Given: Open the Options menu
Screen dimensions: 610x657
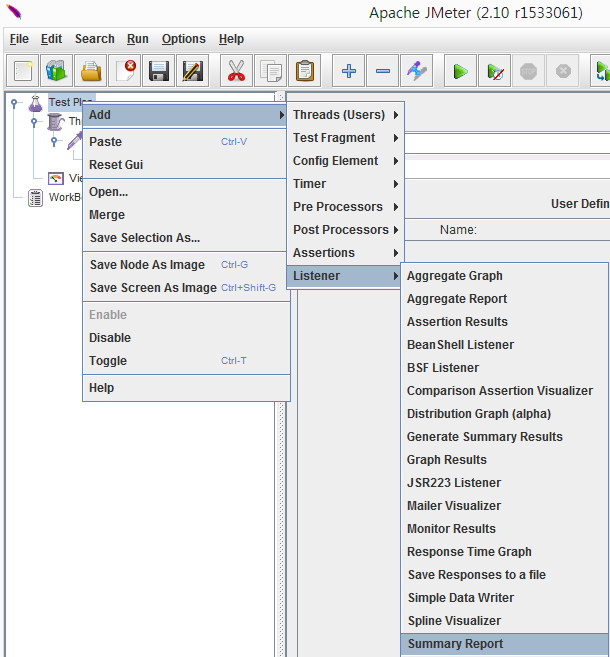Looking at the screenshot, I should [184, 39].
